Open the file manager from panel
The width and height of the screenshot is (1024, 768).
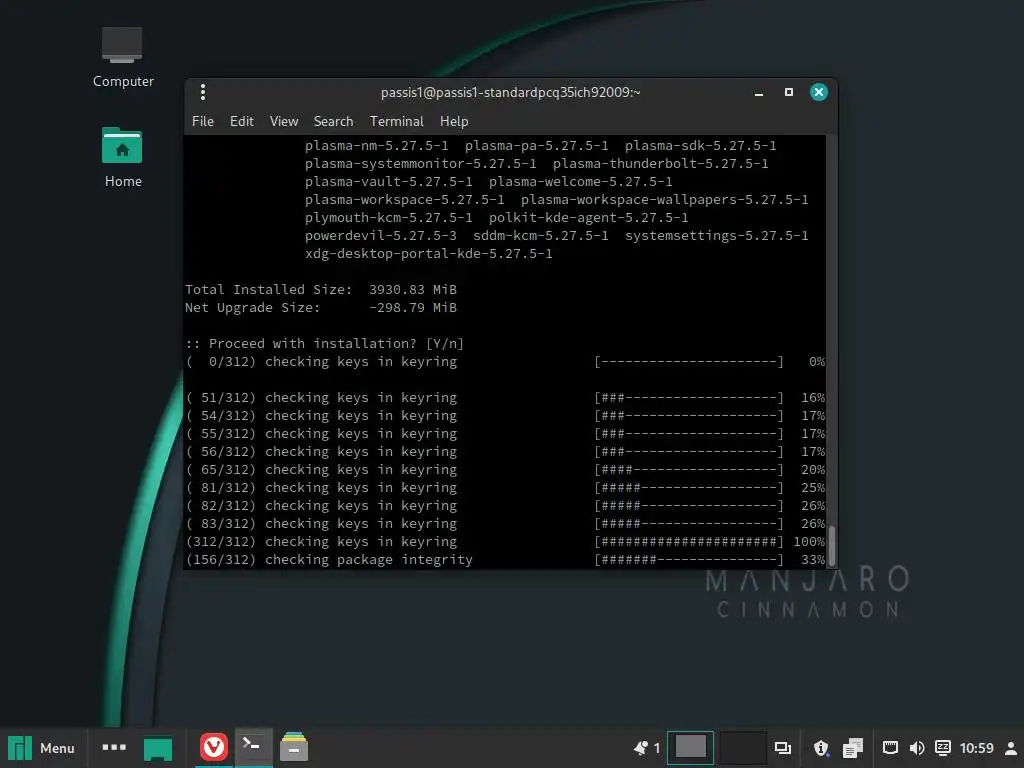tap(294, 747)
